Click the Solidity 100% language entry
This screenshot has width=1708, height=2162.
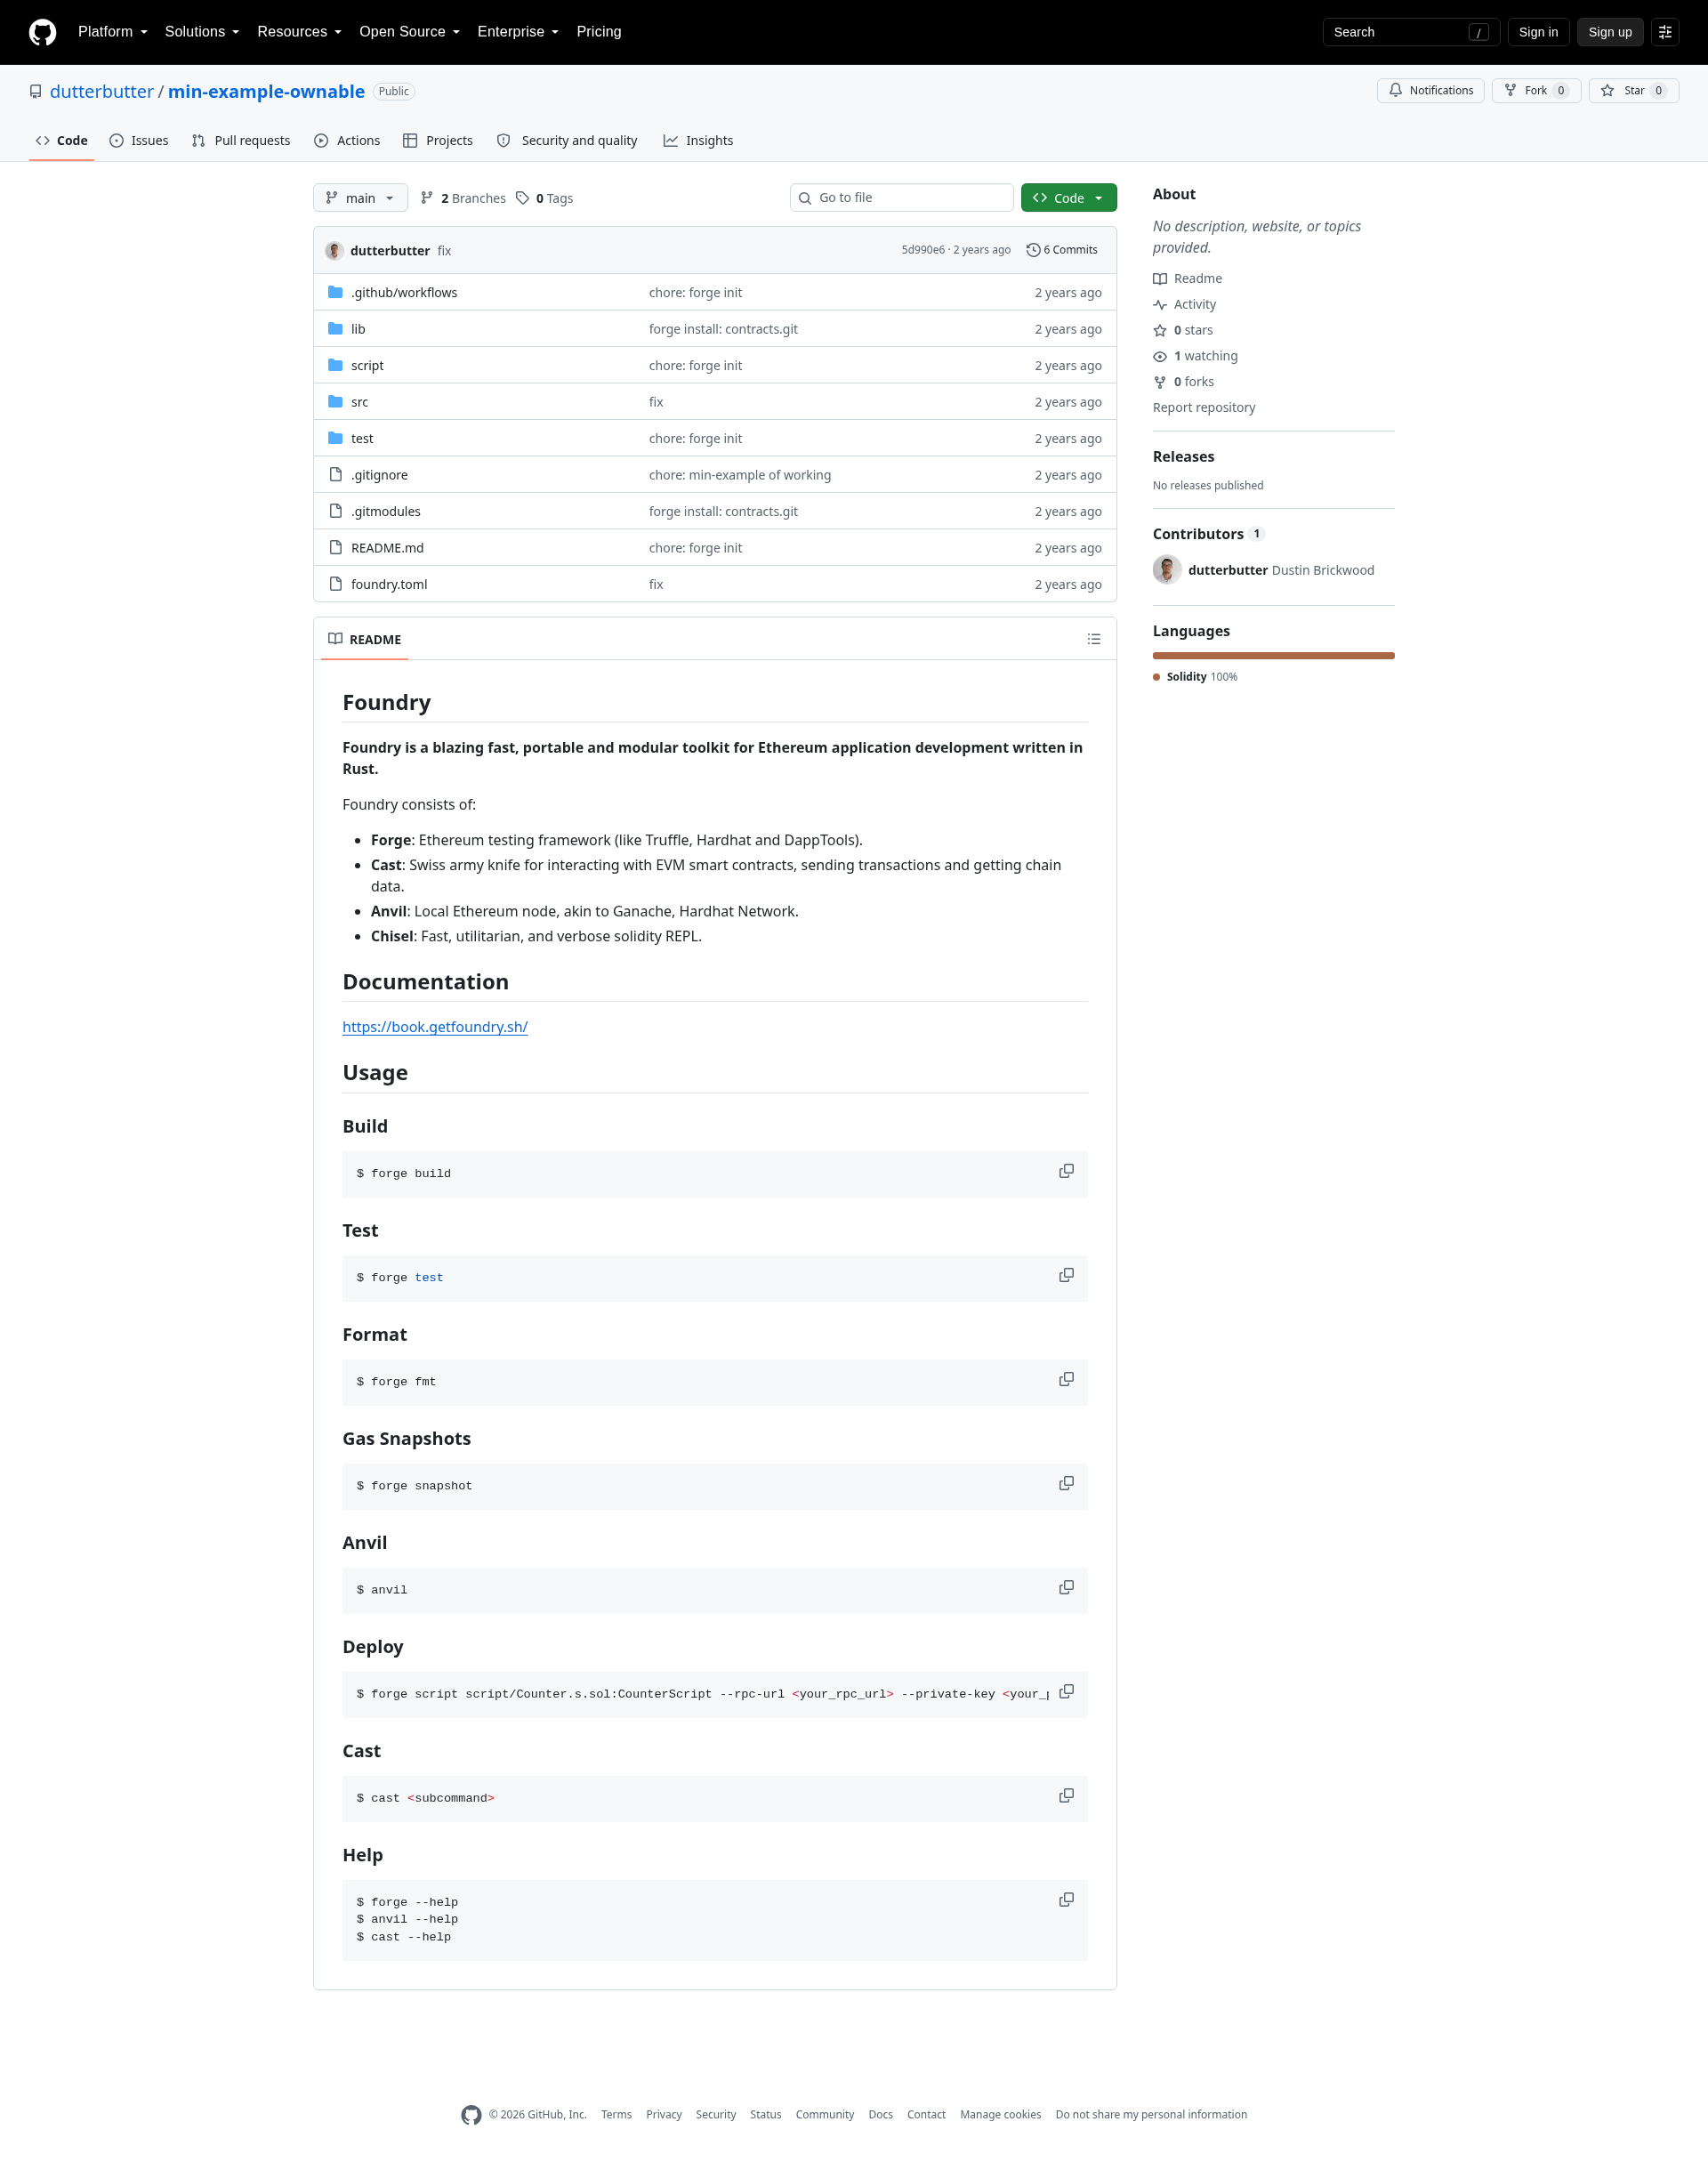pyautogui.click(x=1196, y=677)
